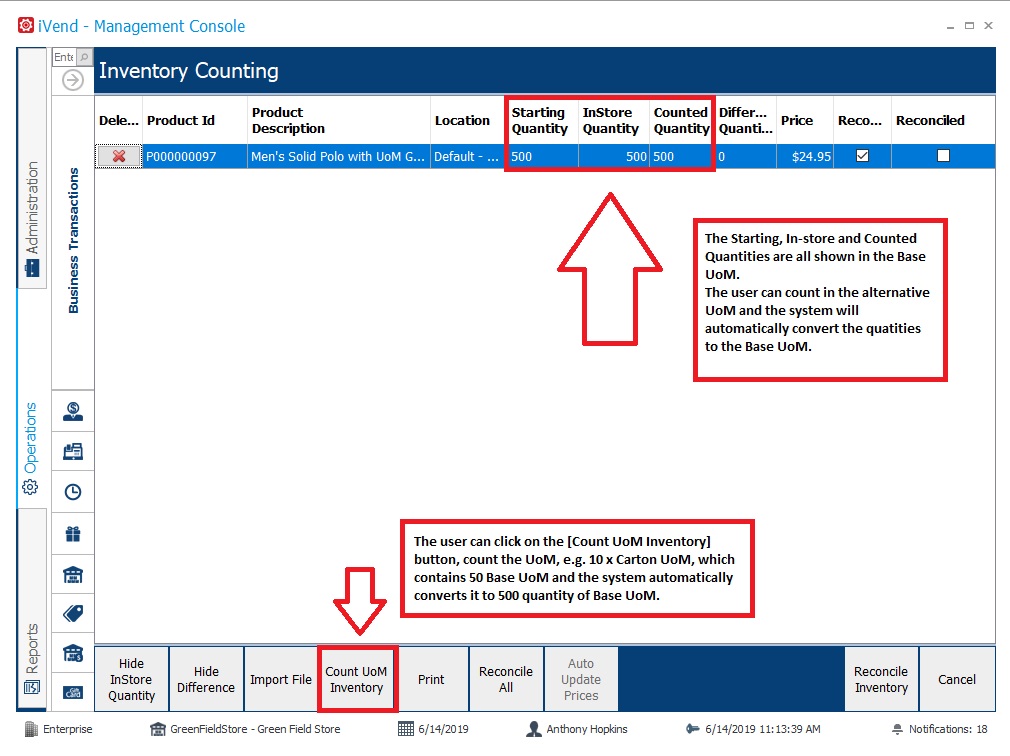Click the Notifications bell icon

coord(897,729)
